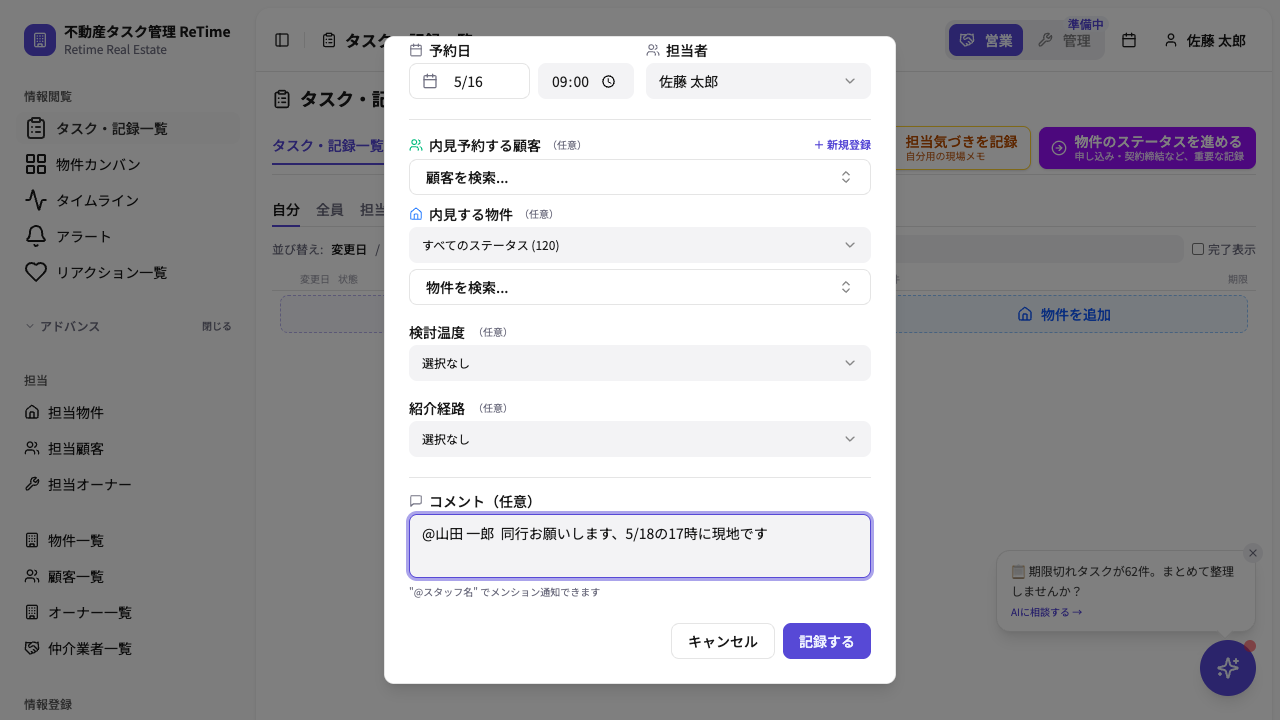Open the 検討温度 dropdown
This screenshot has height=720, width=1280.
coord(640,363)
